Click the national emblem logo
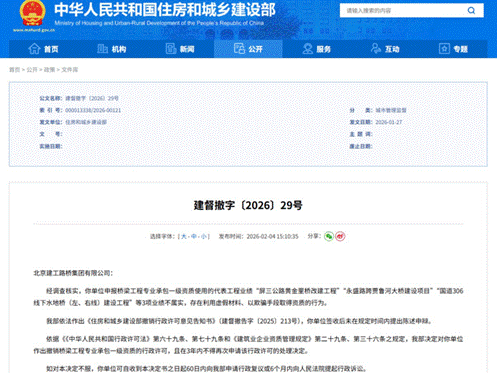 click(x=32, y=13)
